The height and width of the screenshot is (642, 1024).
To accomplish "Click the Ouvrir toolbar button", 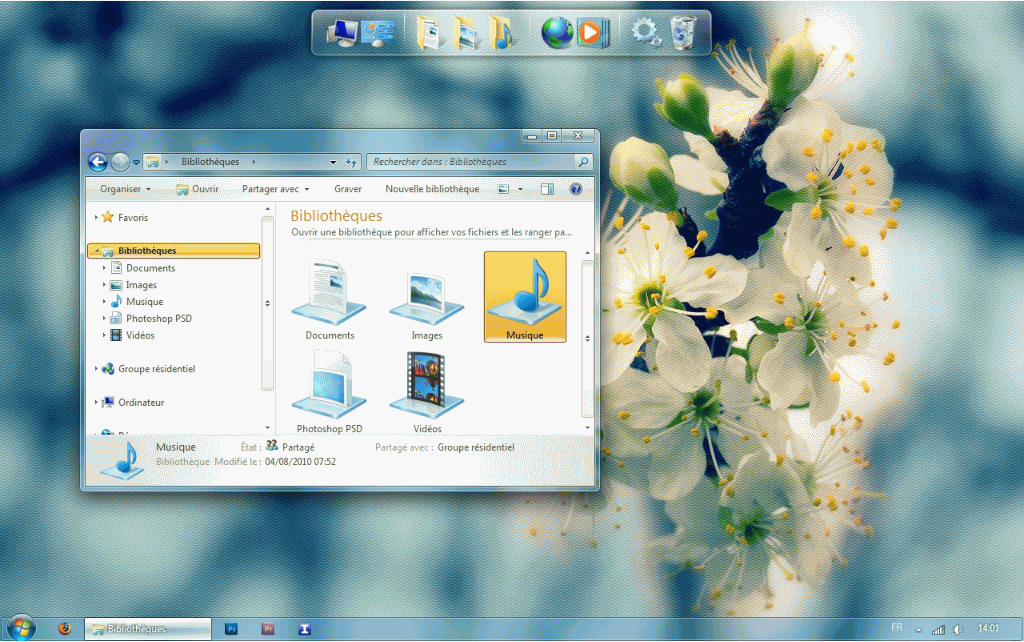I will 197,189.
